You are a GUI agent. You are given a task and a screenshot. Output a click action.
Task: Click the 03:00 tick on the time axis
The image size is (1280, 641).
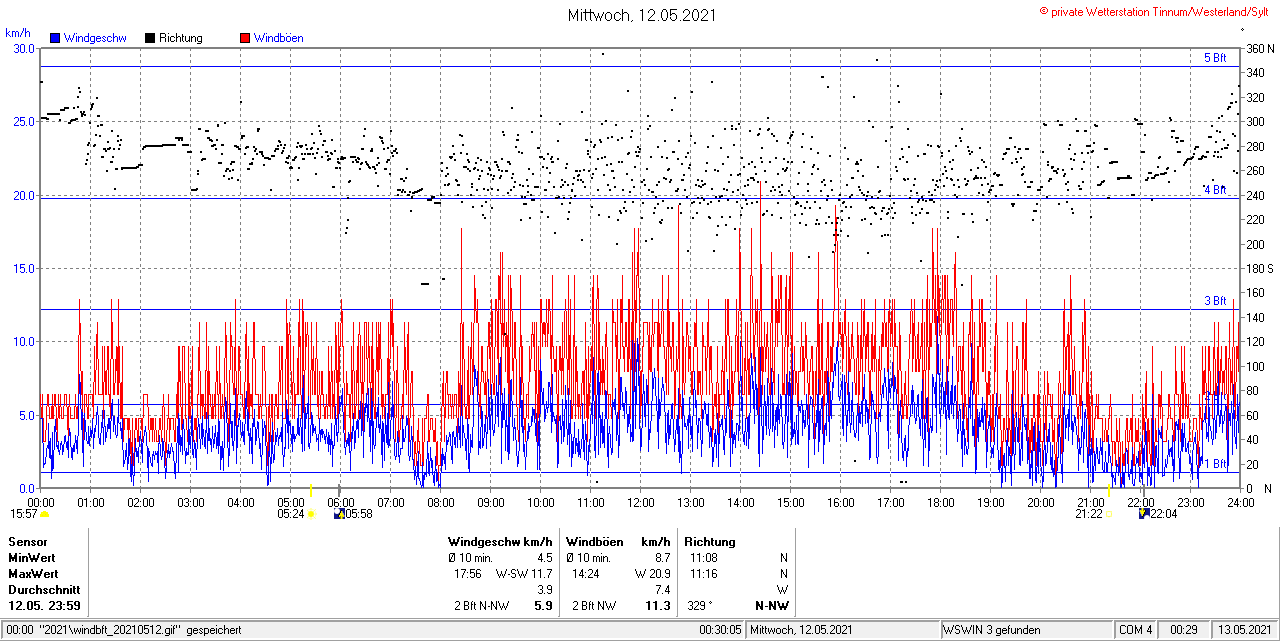tap(190, 502)
